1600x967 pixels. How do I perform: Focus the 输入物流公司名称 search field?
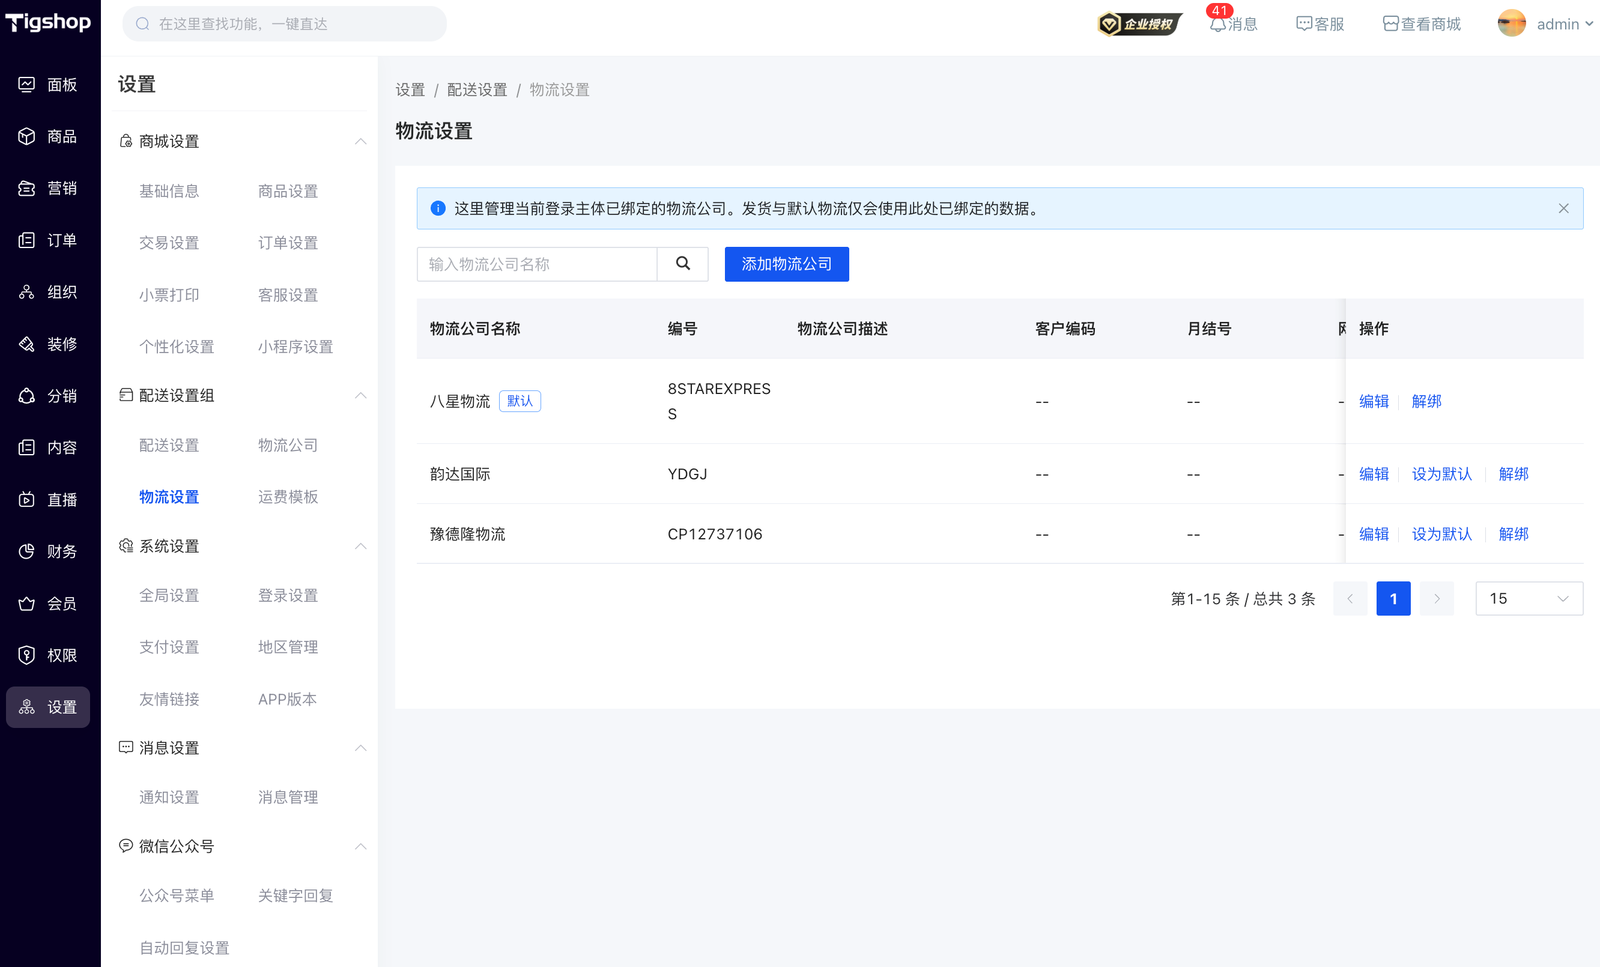pos(537,264)
